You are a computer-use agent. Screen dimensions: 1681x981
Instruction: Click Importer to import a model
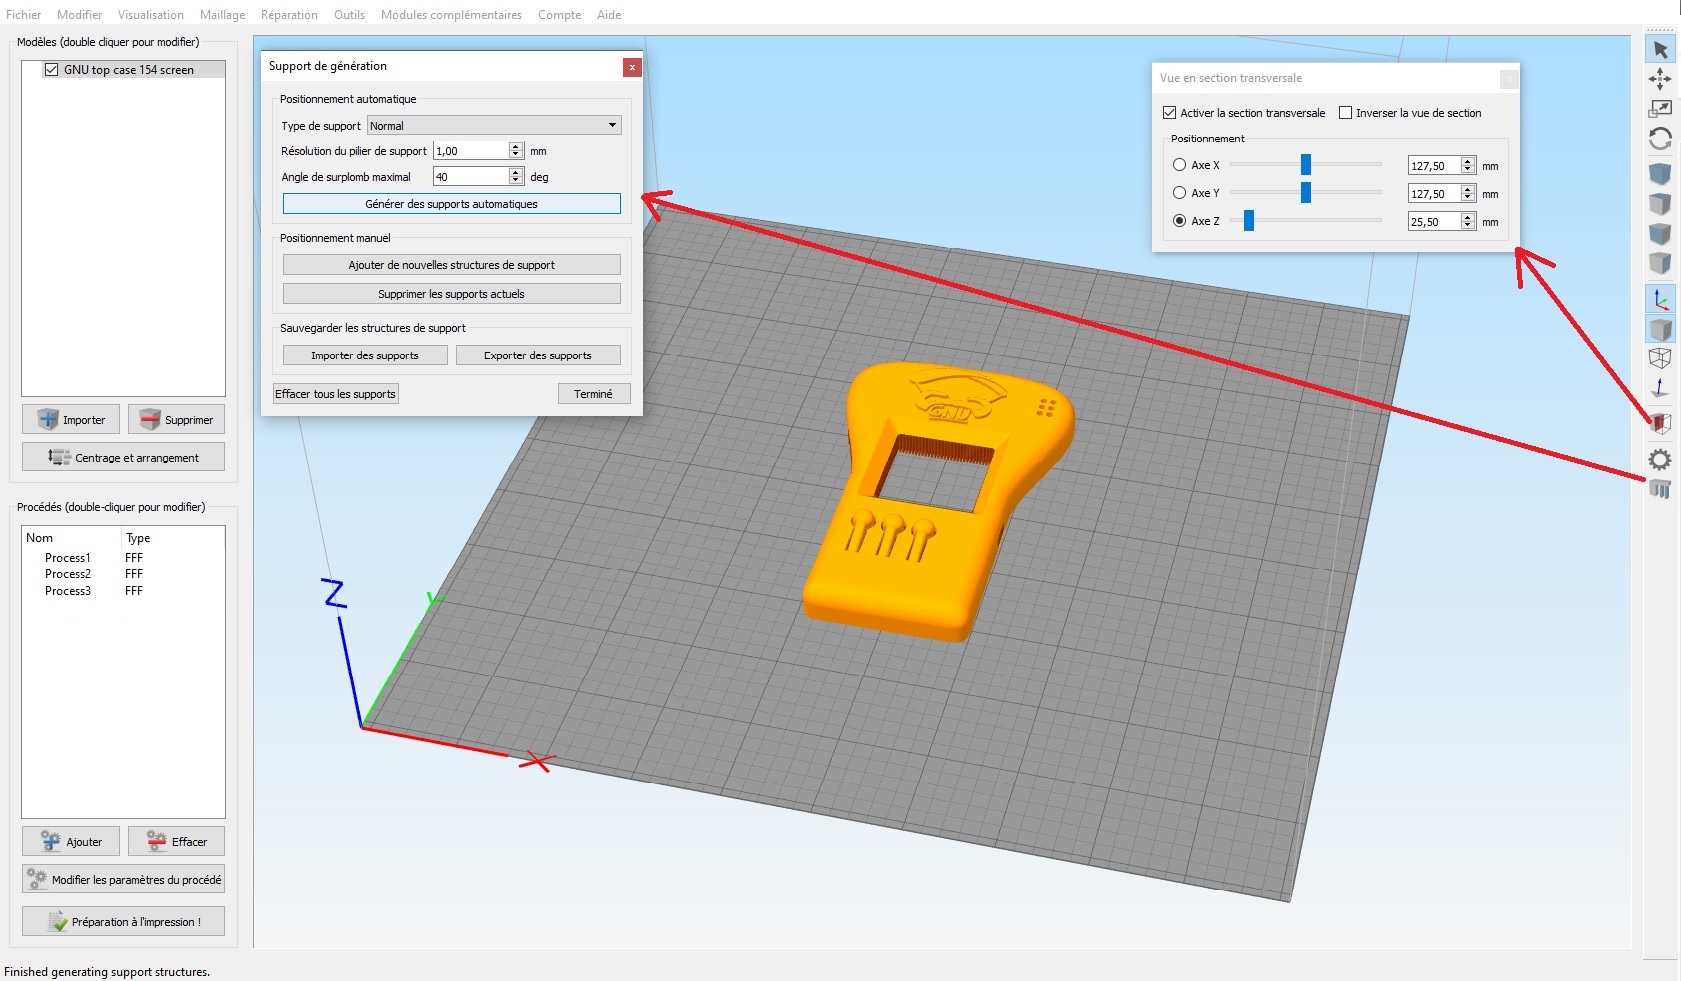pos(71,420)
